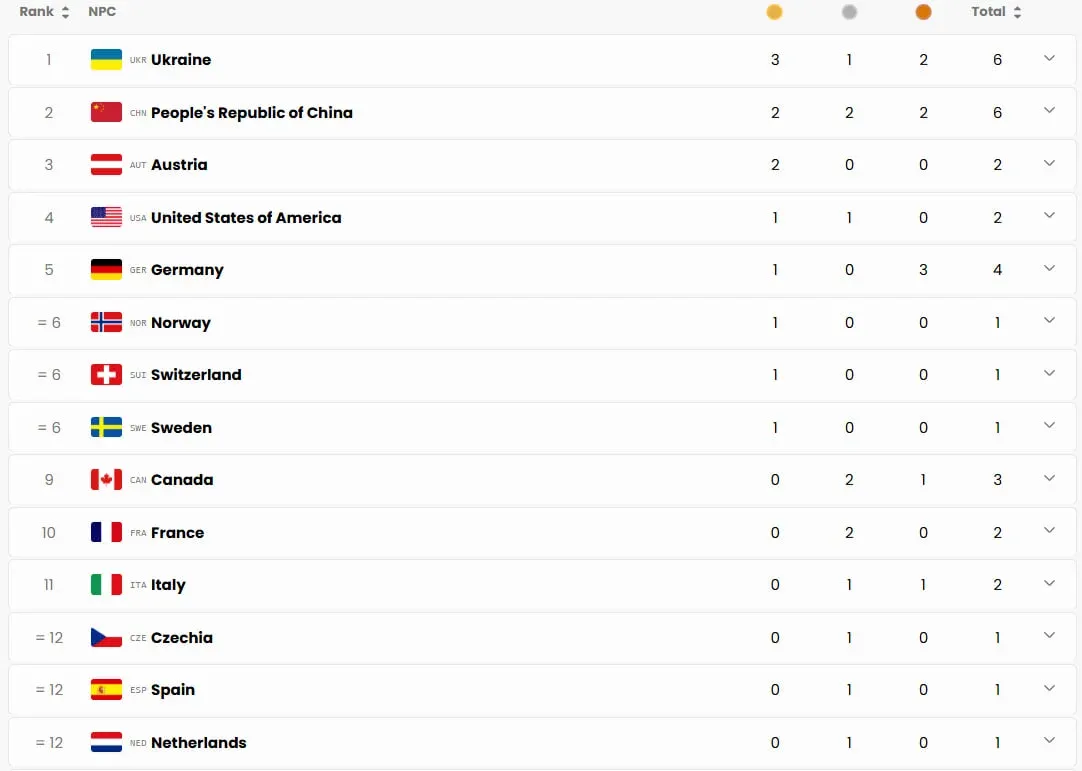Click the Ukraine flag icon
Image resolution: width=1082 pixels, height=771 pixels.
(106, 60)
